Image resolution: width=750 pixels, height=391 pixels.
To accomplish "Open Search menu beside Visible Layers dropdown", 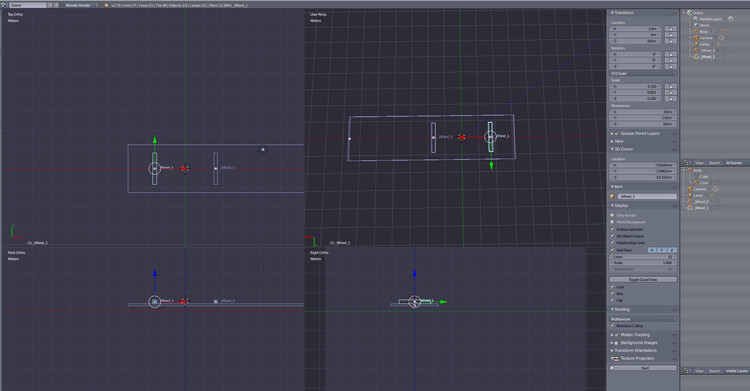I will [714, 371].
